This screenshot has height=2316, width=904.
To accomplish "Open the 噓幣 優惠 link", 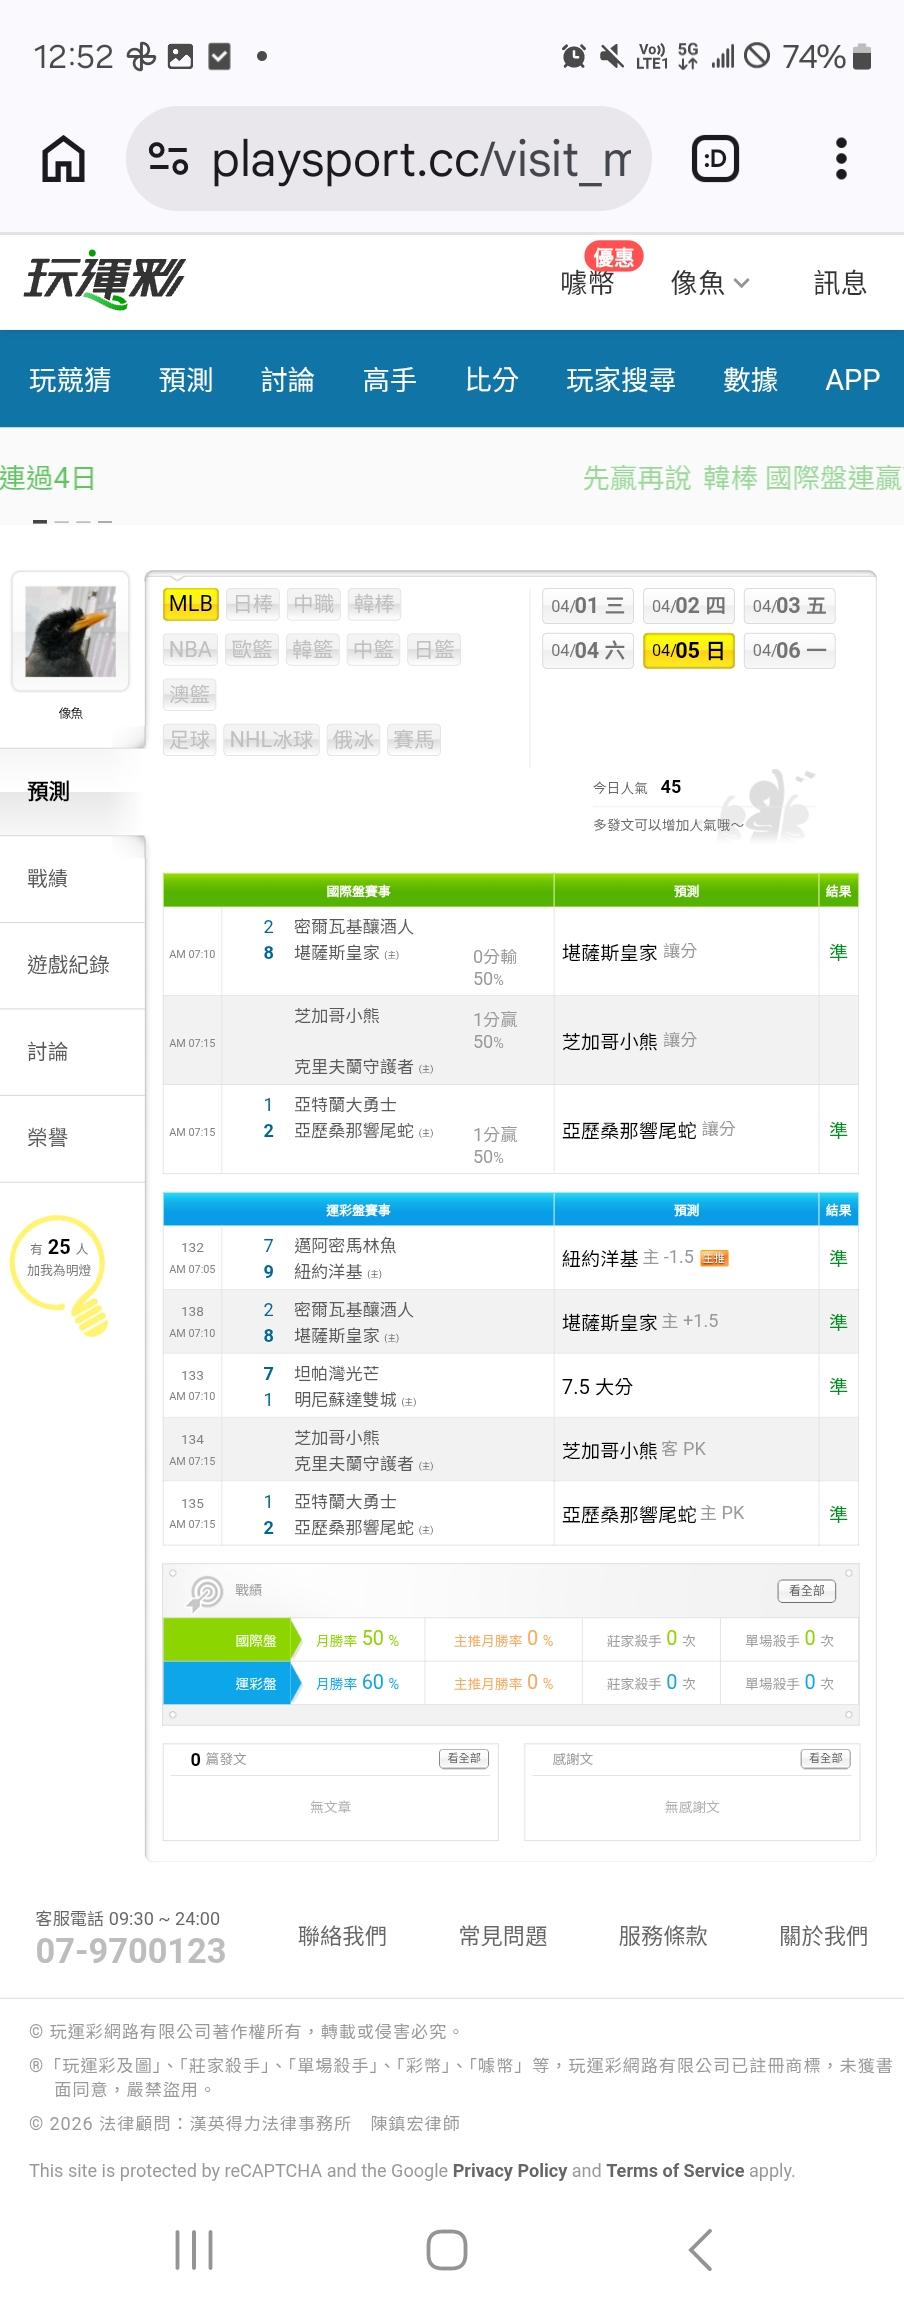I will 588,283.
